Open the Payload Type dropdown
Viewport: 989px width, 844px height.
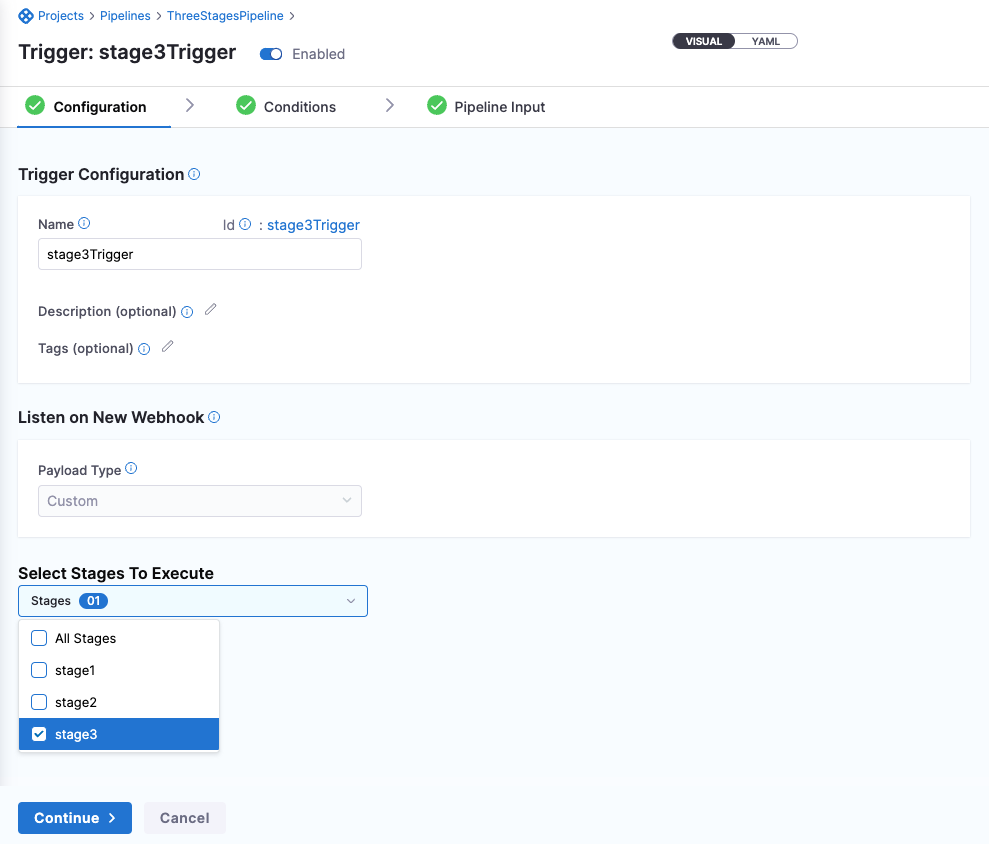click(199, 501)
